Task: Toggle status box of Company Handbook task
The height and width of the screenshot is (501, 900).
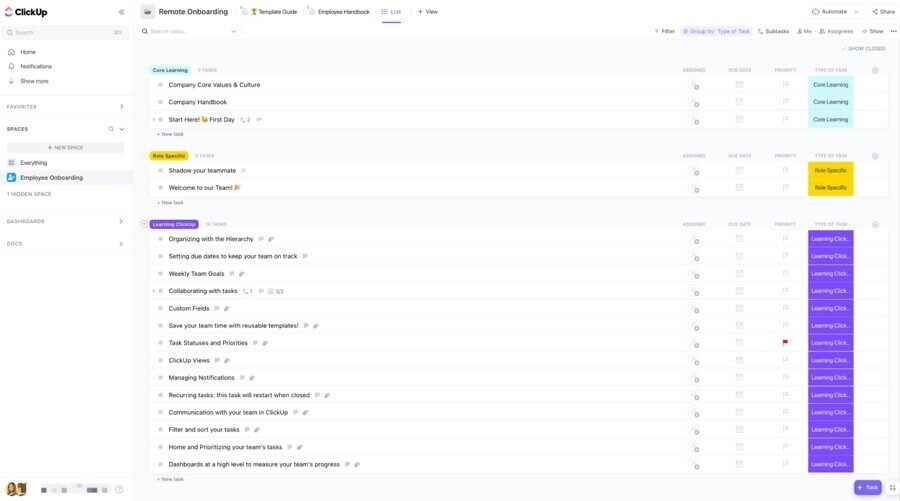Action: click(160, 102)
